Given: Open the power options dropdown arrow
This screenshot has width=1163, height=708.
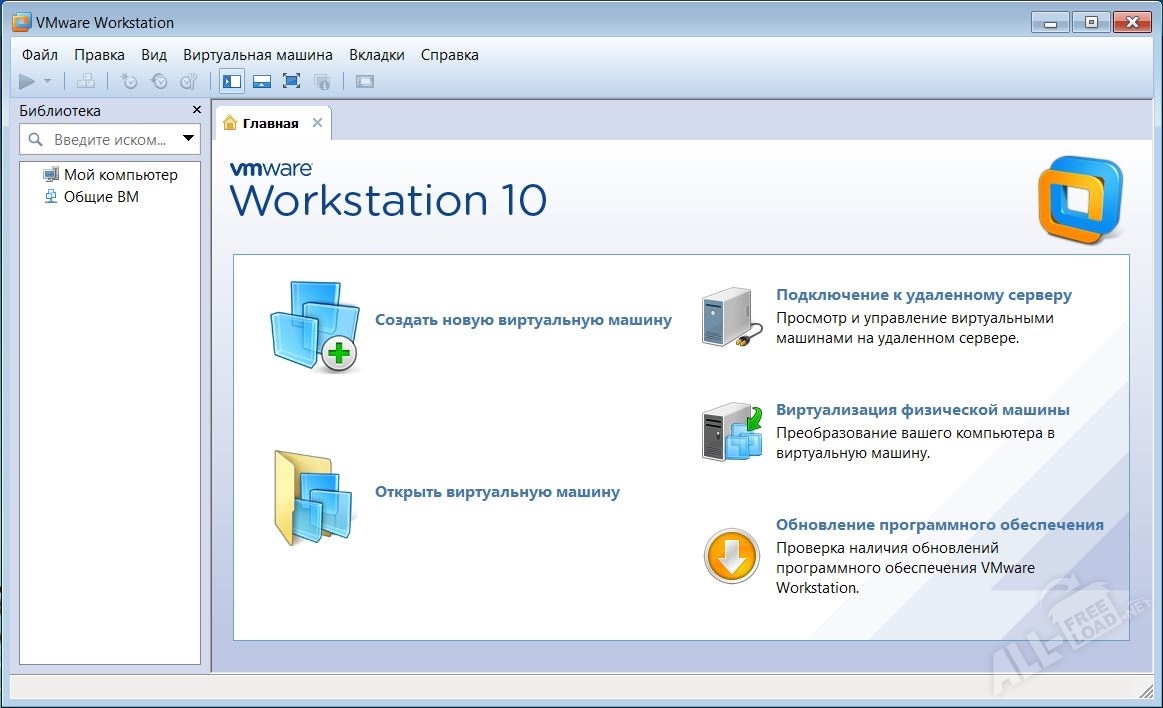Looking at the screenshot, I should (x=47, y=82).
